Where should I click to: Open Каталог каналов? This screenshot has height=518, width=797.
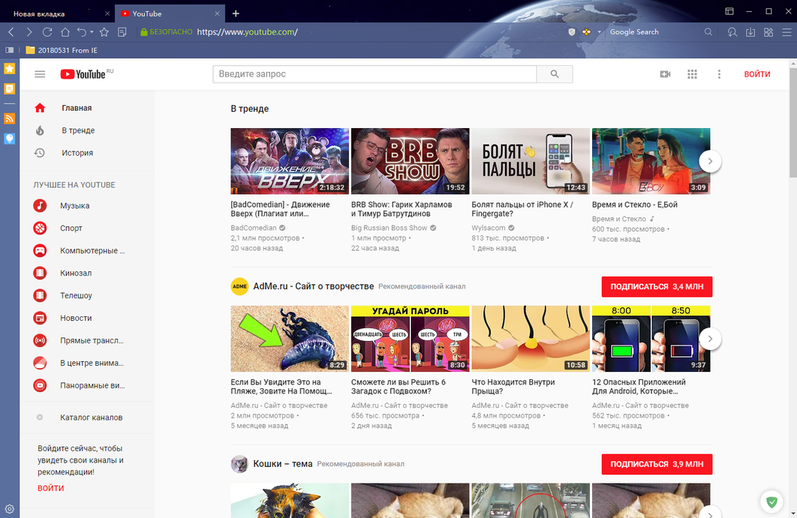(x=91, y=418)
